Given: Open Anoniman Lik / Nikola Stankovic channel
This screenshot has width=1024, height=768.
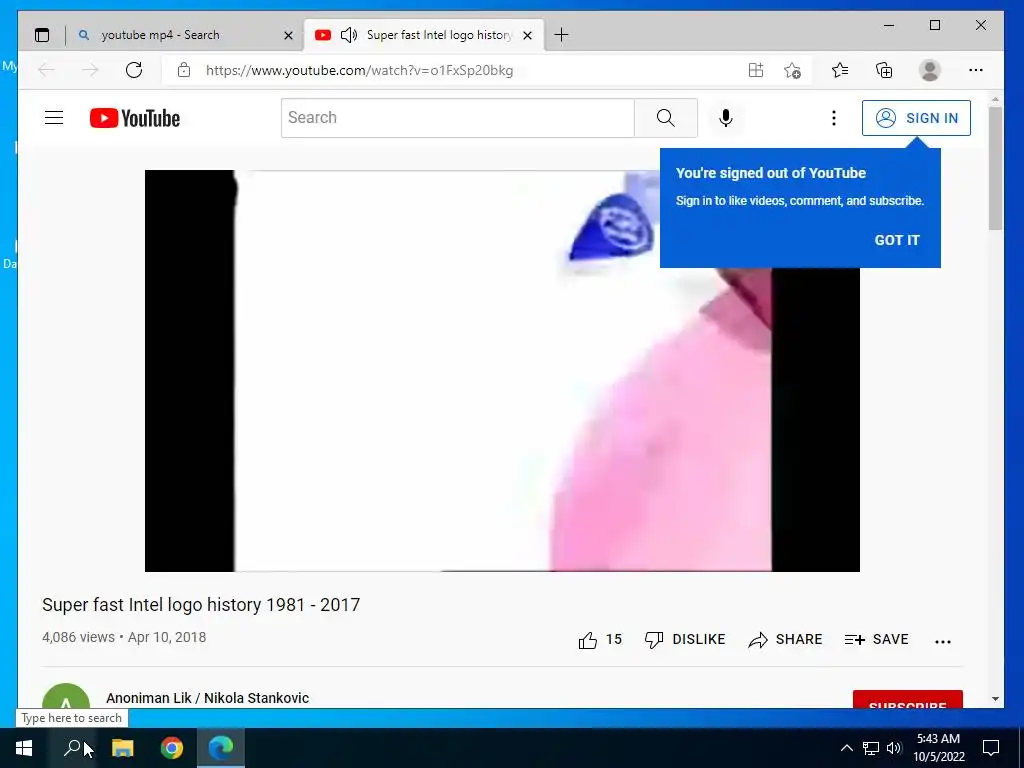Looking at the screenshot, I should coord(208,698).
